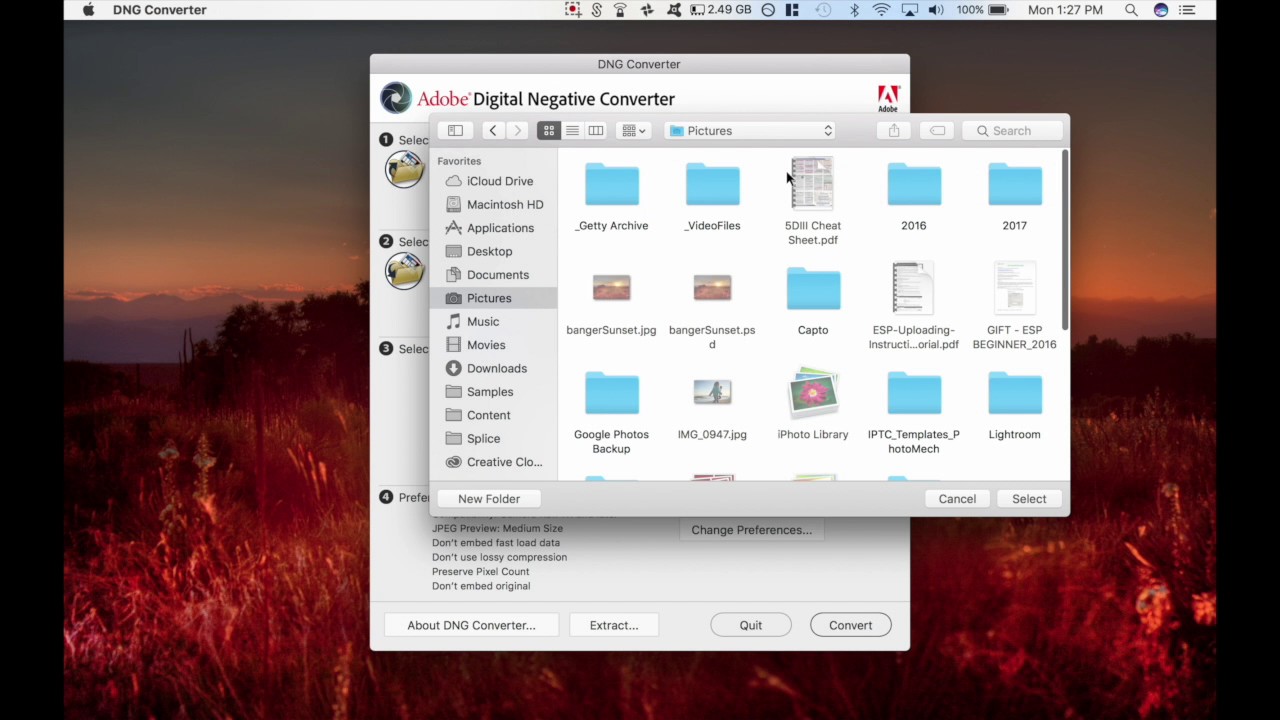Click the AirPlay display menu bar icon
The image size is (1280, 720).
coord(909,10)
